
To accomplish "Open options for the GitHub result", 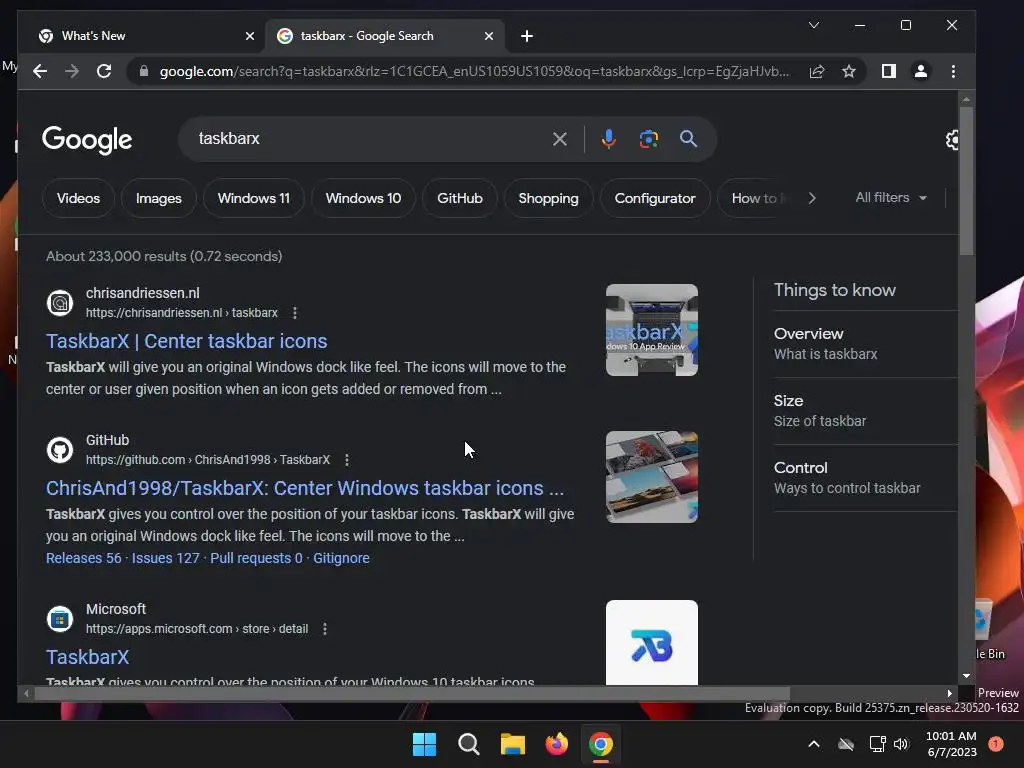I will tap(347, 460).
